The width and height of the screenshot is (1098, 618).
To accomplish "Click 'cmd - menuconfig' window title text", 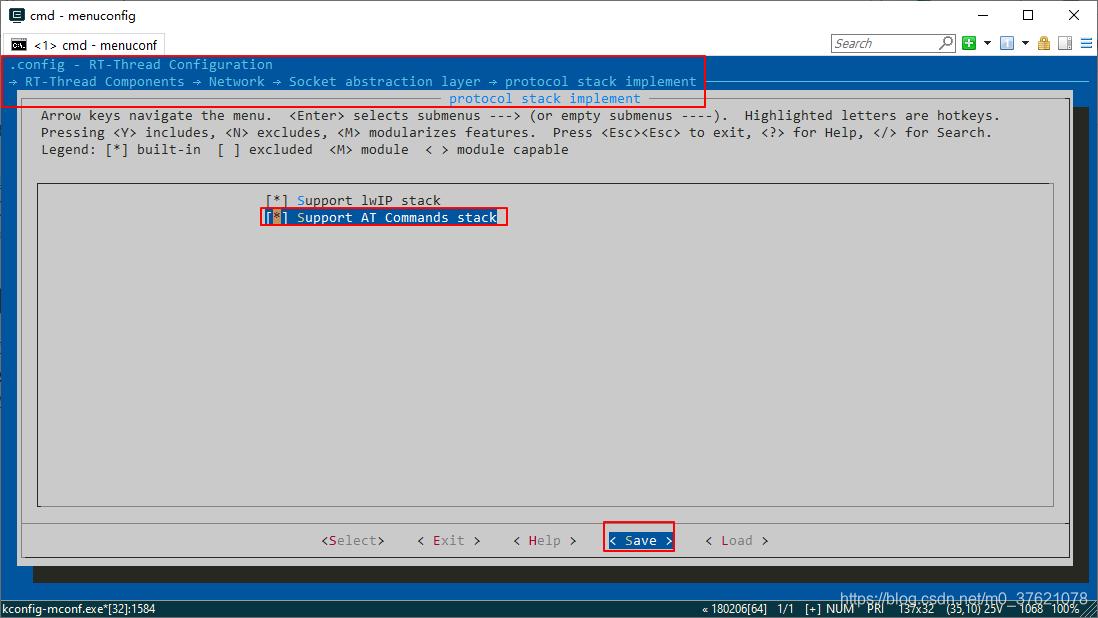I will (83, 15).
